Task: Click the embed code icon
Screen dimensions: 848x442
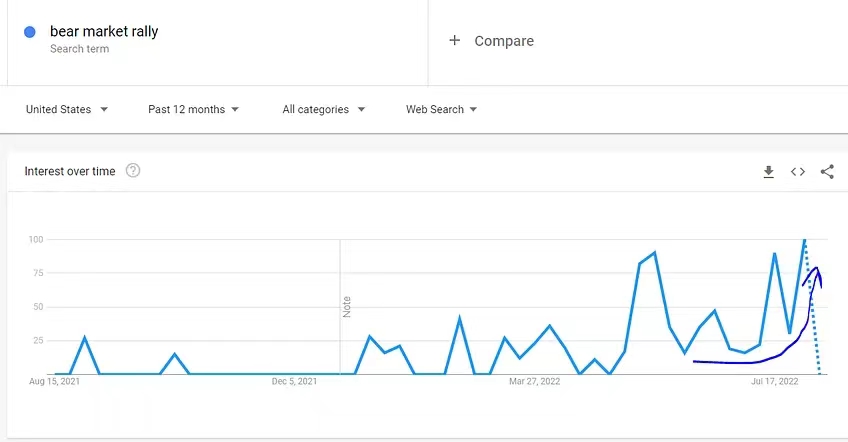Action: coord(798,172)
